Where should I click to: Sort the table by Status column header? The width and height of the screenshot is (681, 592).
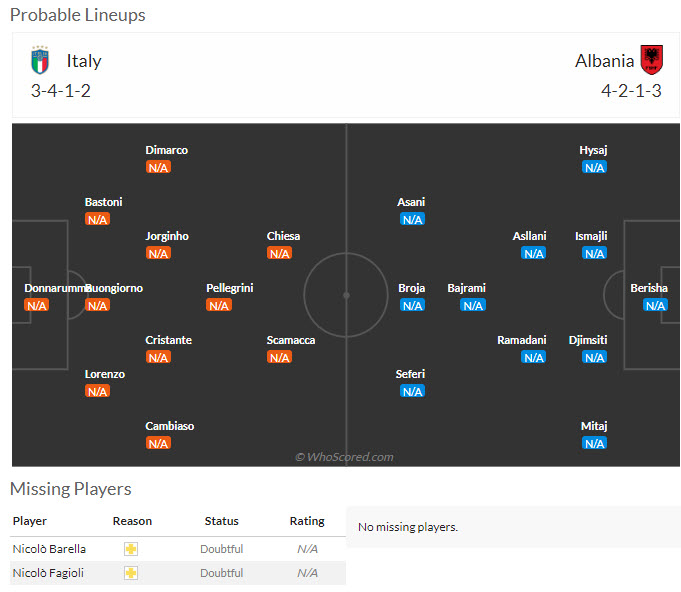pyautogui.click(x=221, y=521)
